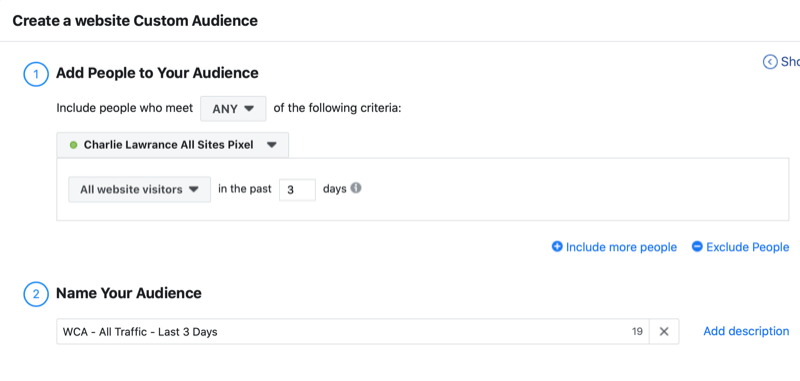Open the All website visitors dropdown
The height and width of the screenshot is (381, 800).
(140, 189)
